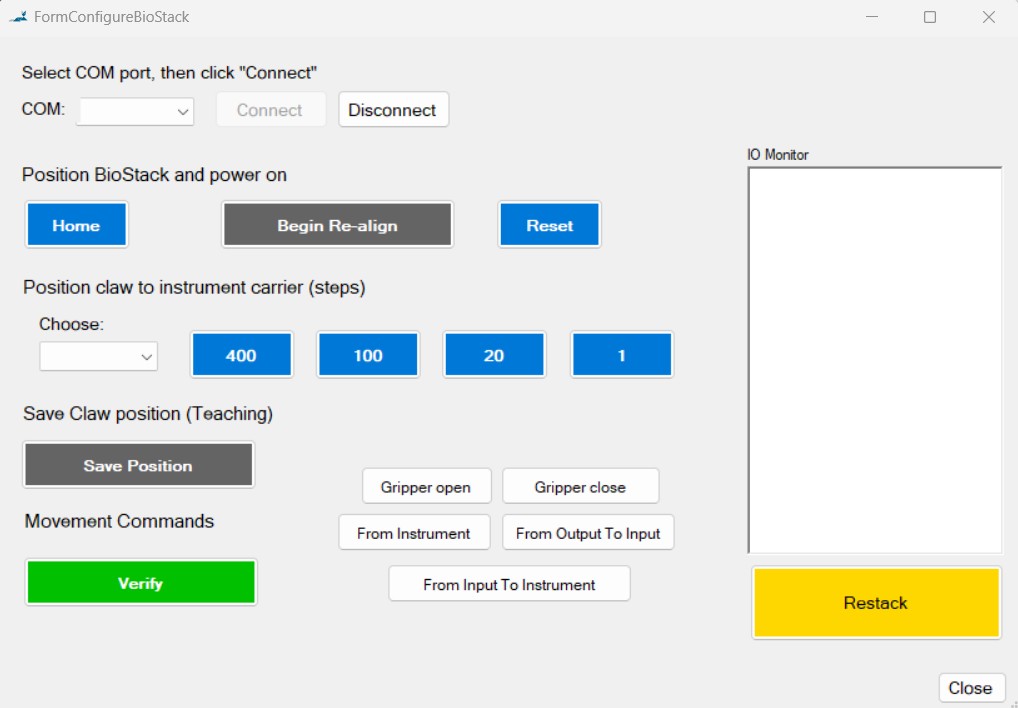Move claw by 100 steps
The height and width of the screenshot is (708, 1018).
368,354
